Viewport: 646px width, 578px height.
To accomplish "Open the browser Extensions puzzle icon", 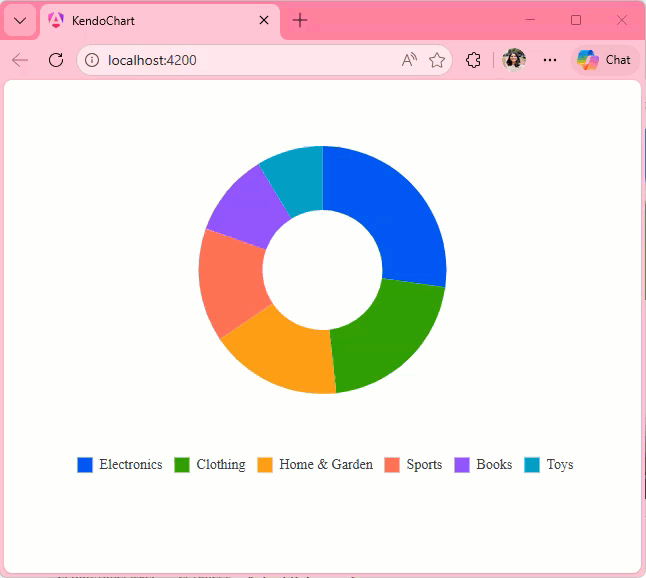I will pyautogui.click(x=474, y=60).
